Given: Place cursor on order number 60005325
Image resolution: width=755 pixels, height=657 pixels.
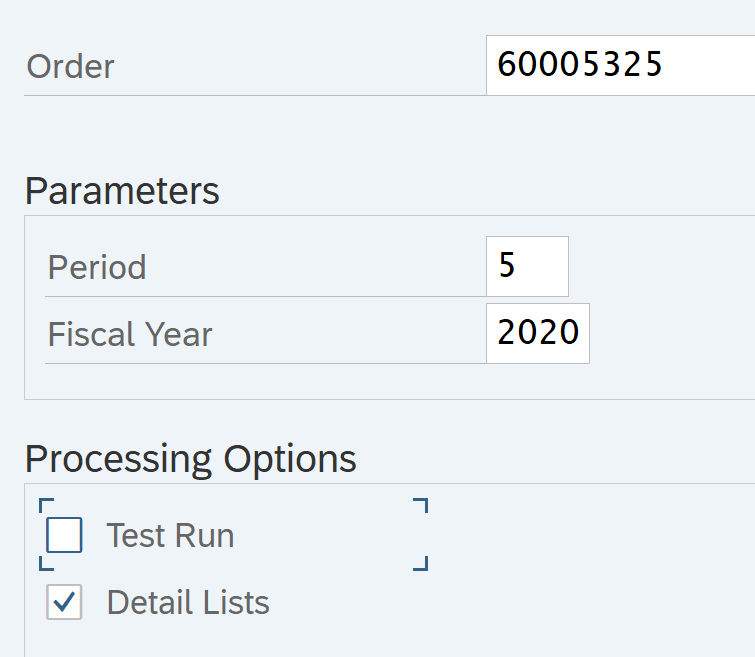Looking at the screenshot, I should pyautogui.click(x=580, y=65).
